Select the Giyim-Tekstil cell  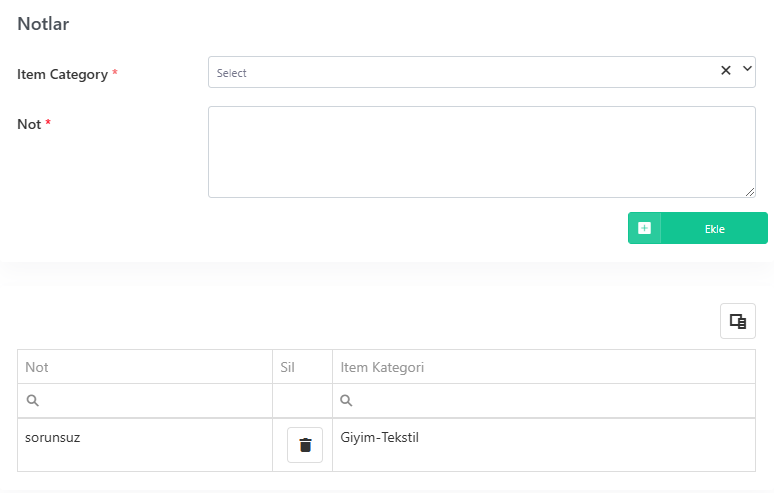pyautogui.click(x=544, y=445)
